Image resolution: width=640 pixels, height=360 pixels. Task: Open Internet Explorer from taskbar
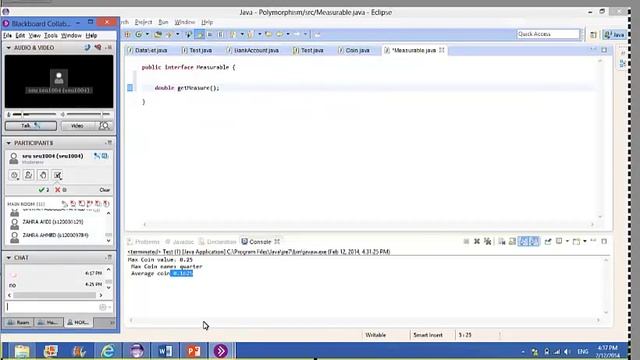tap(108, 351)
